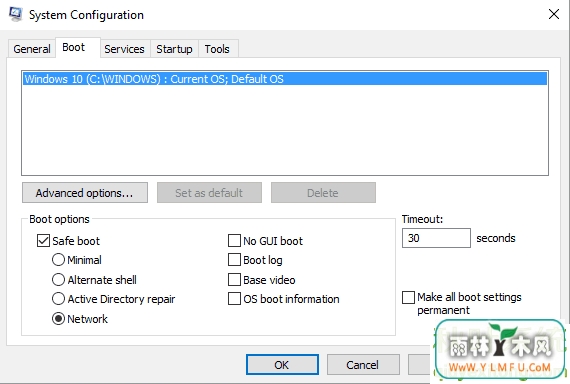Viewport: 570px width, 384px height.
Task: Select the Windows 10 boot entry
Action: pos(285,79)
